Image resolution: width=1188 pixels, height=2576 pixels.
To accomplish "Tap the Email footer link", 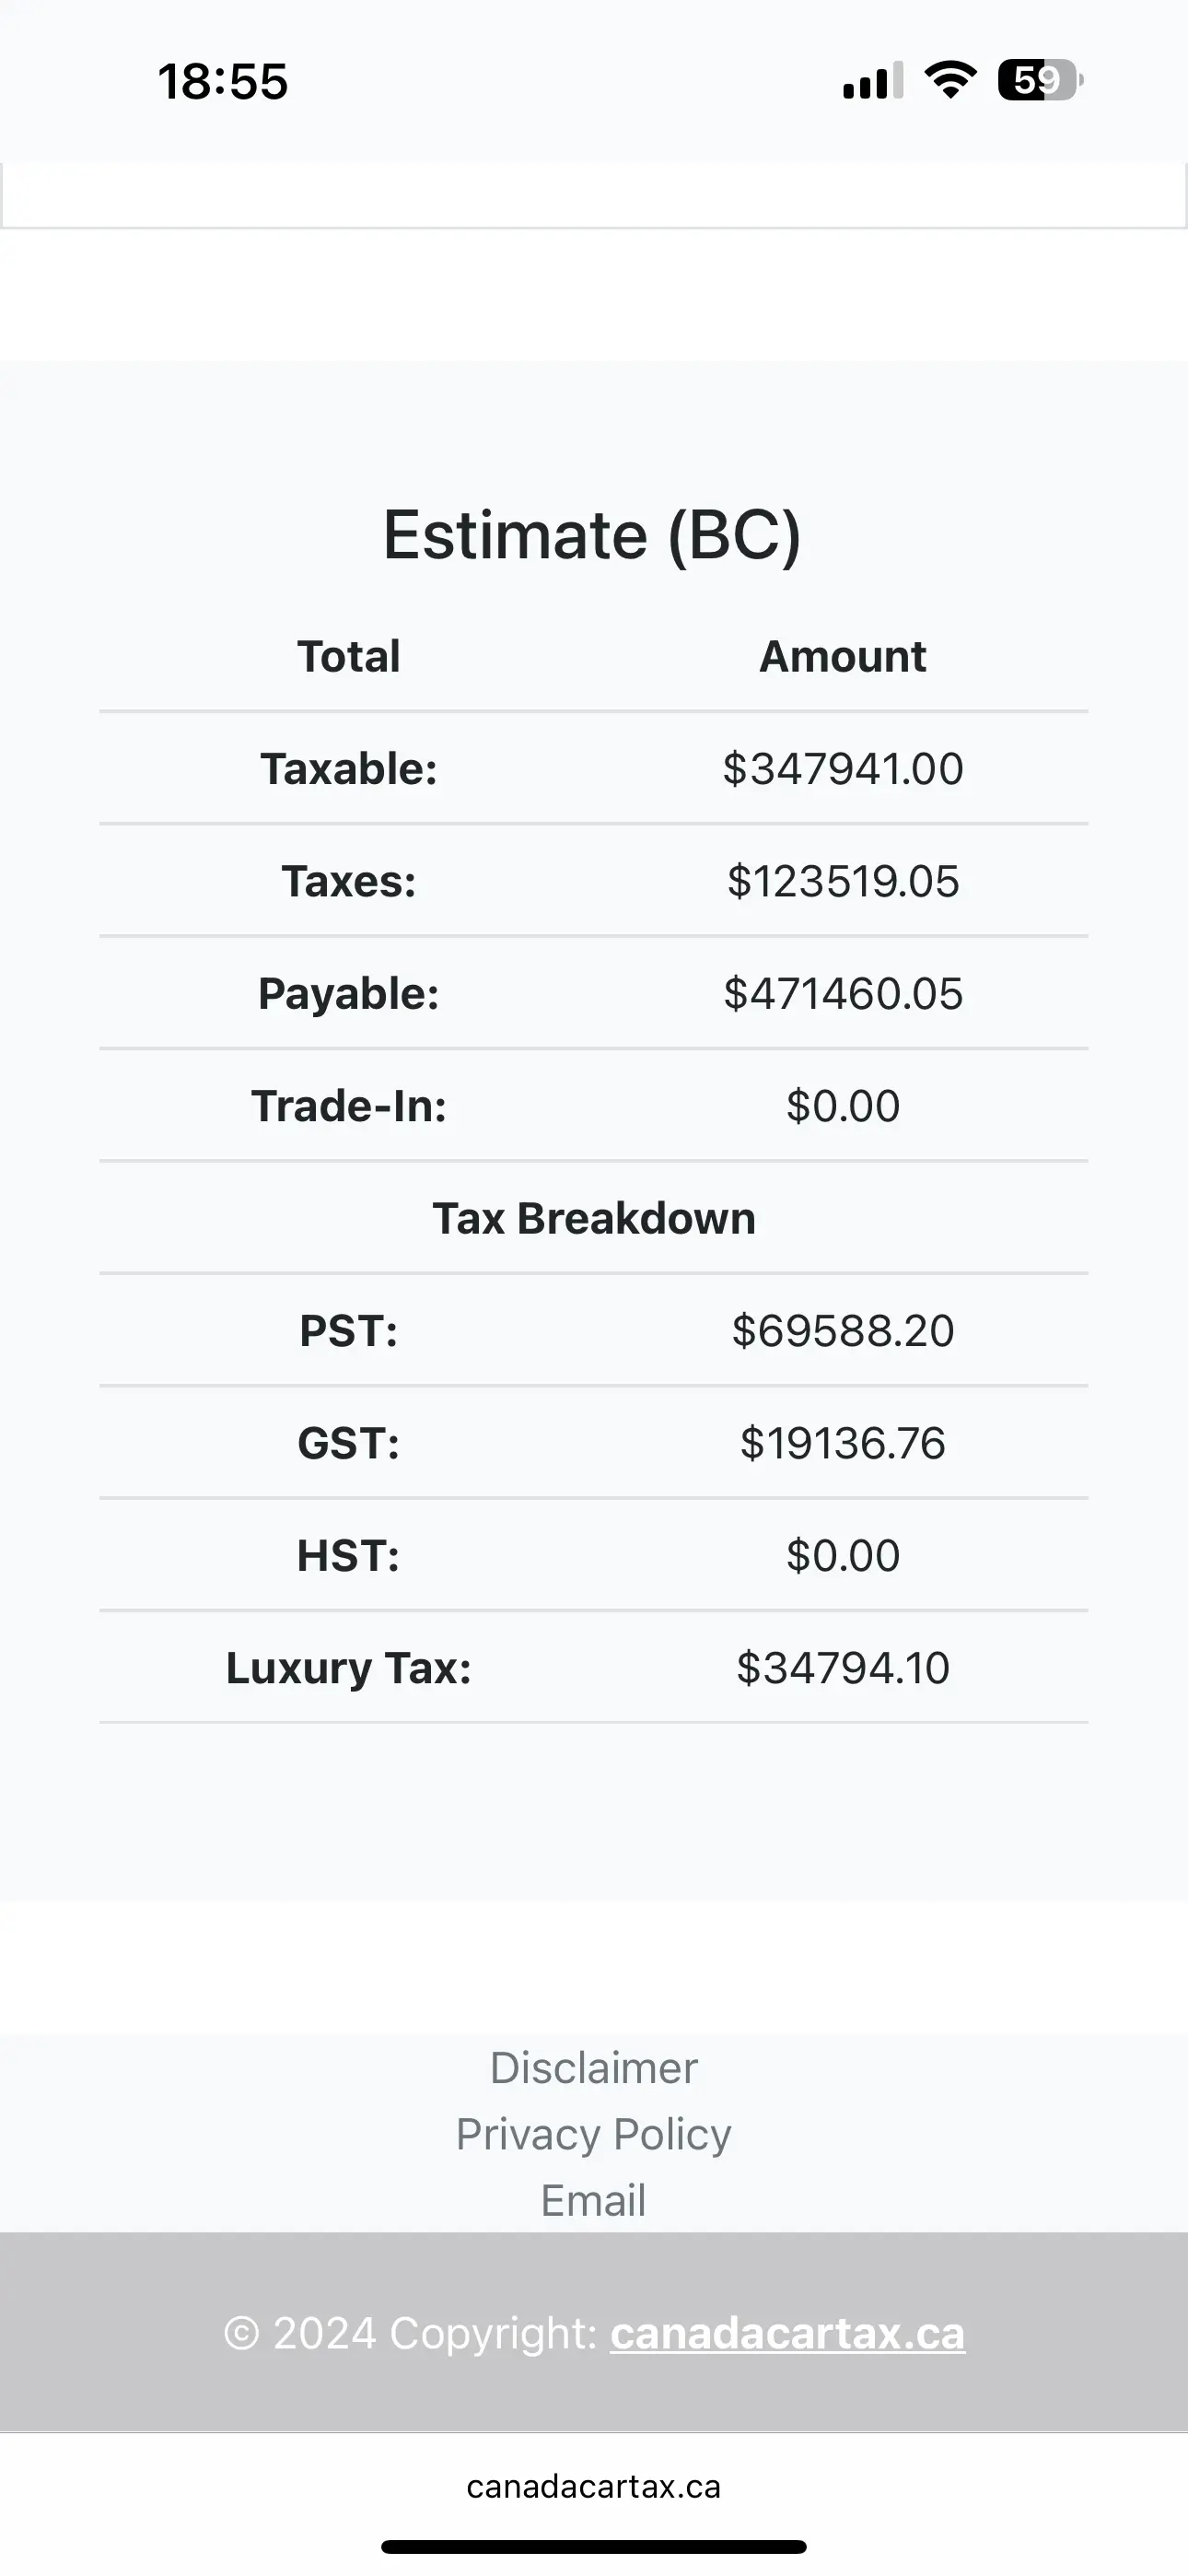I will coord(593,2200).
